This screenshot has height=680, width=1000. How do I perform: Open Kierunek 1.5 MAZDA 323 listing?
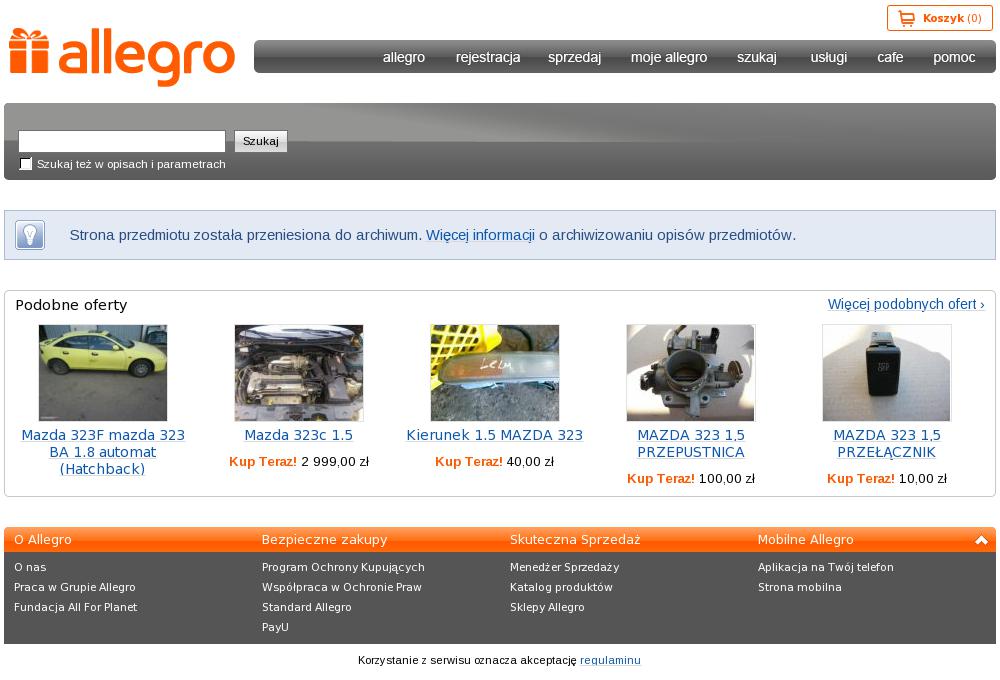(494, 435)
